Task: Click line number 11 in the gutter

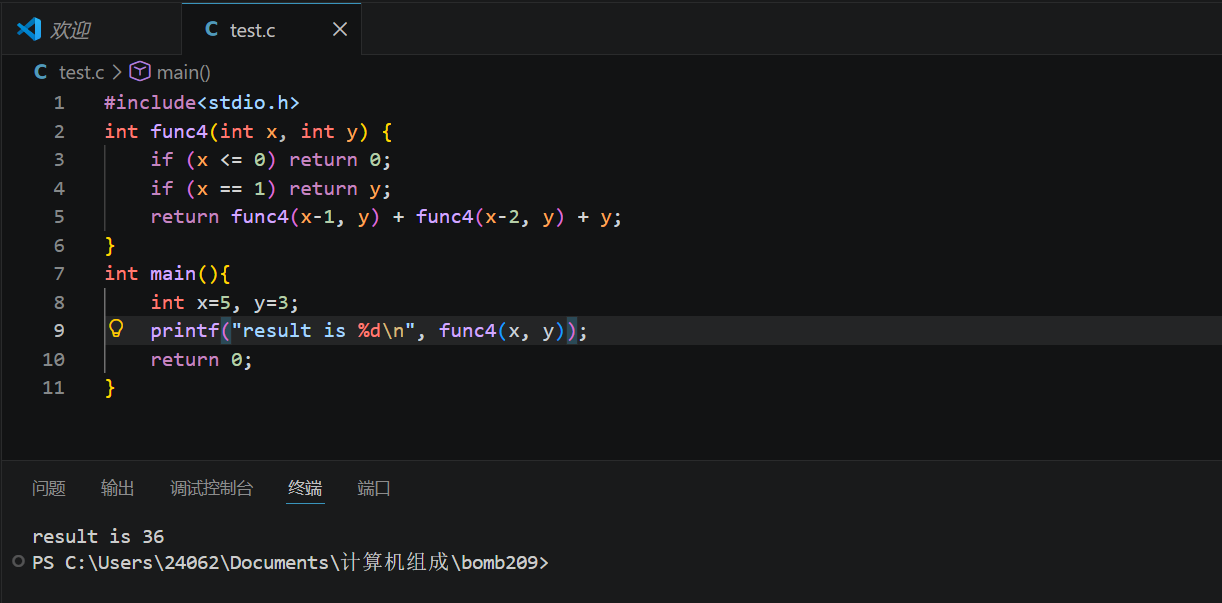Action: 54,387
